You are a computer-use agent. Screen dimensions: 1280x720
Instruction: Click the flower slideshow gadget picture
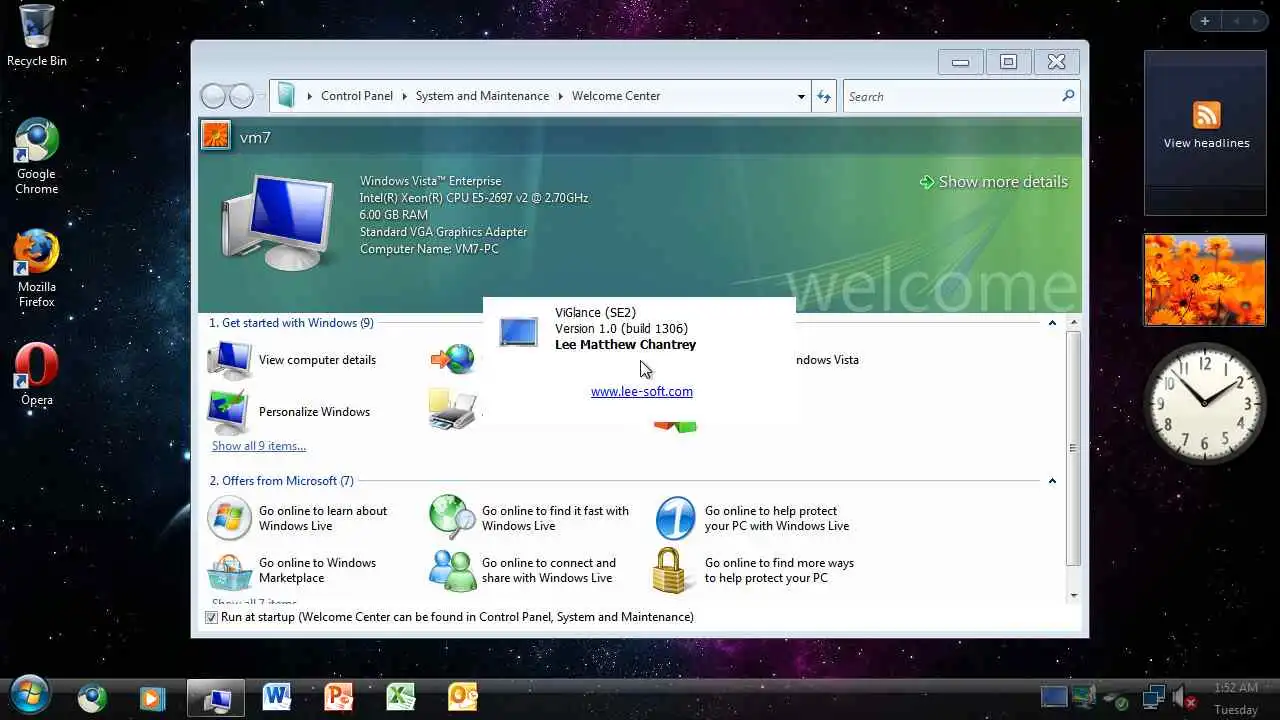(x=1205, y=280)
